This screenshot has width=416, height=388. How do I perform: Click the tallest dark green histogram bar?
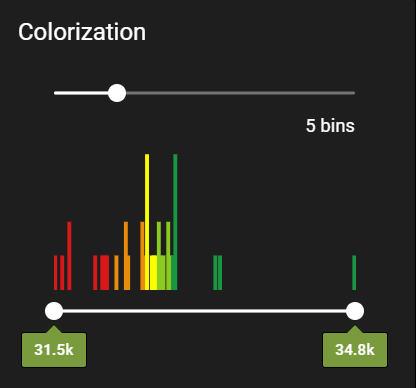[x=175, y=222]
